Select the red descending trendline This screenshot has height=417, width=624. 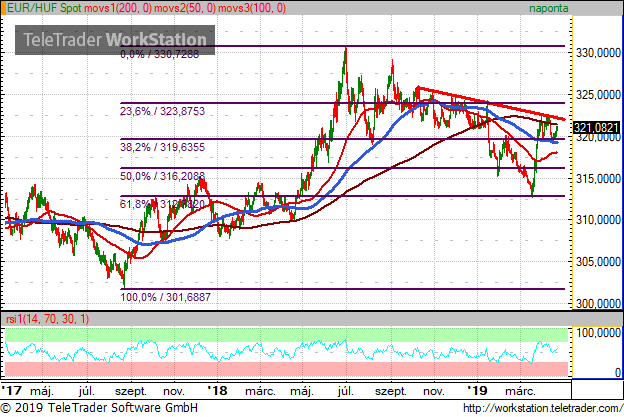pos(491,103)
